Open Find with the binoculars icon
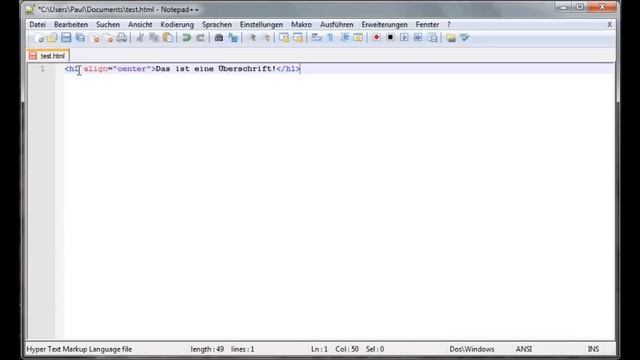Image resolution: width=640 pixels, height=360 pixels. pyautogui.click(x=219, y=38)
